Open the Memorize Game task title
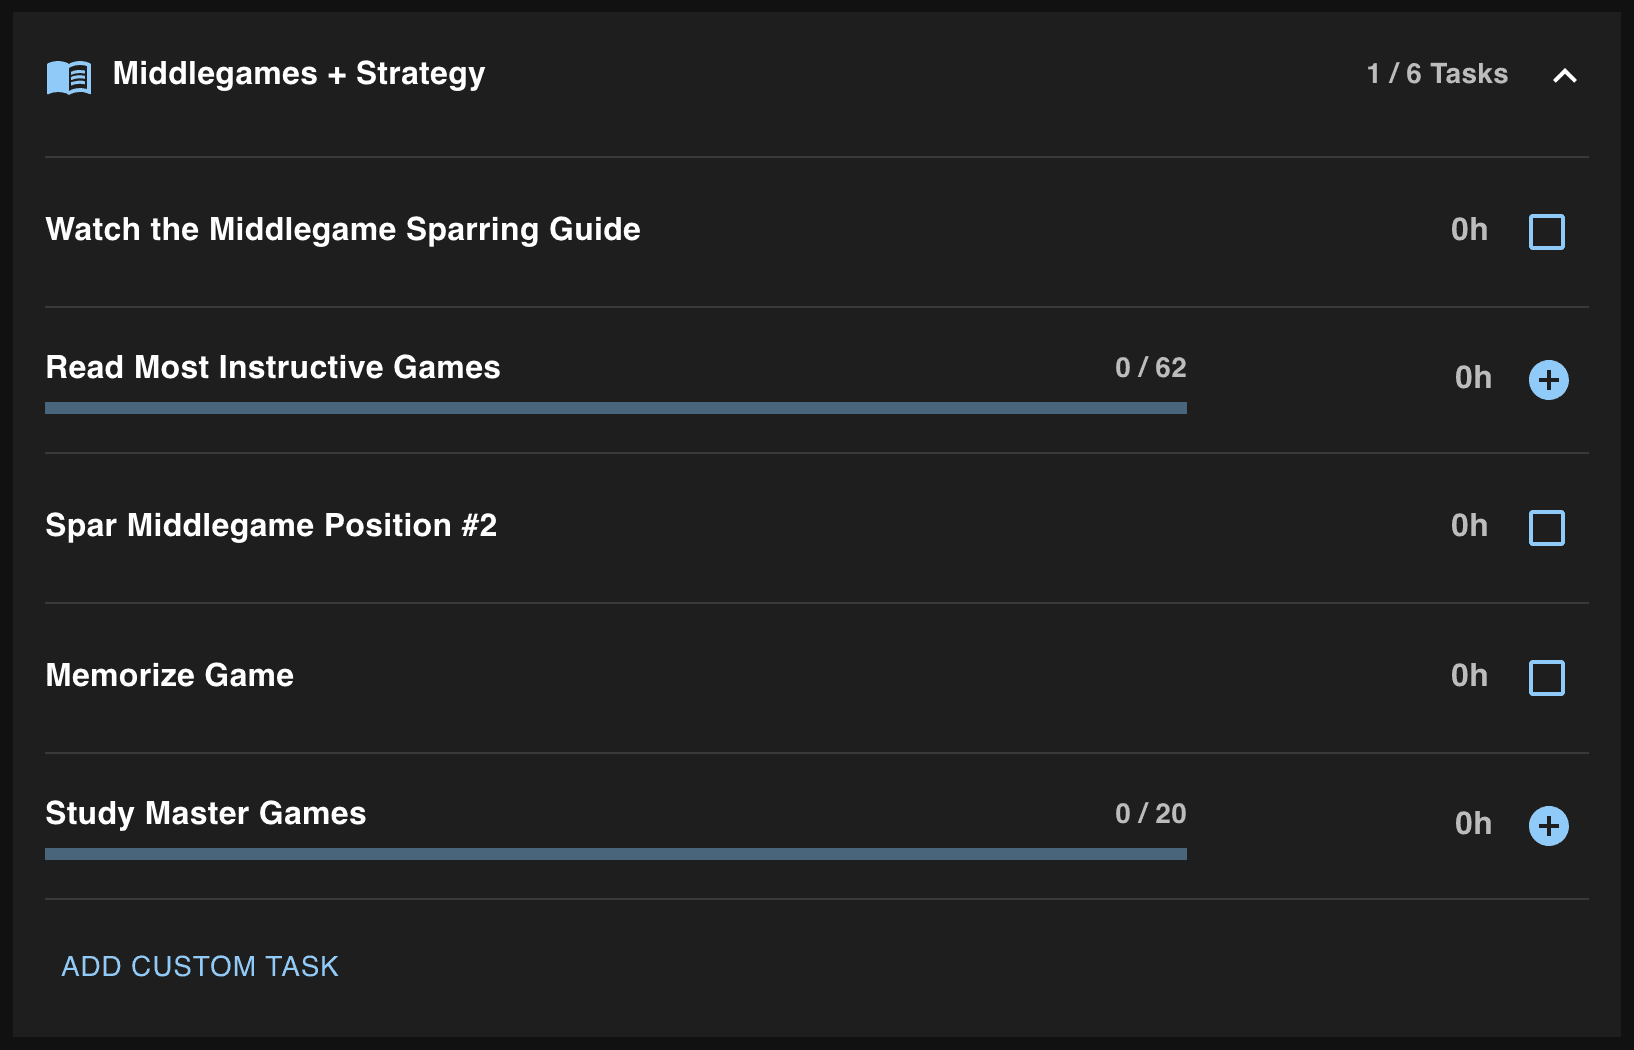This screenshot has height=1050, width=1634. click(x=170, y=676)
